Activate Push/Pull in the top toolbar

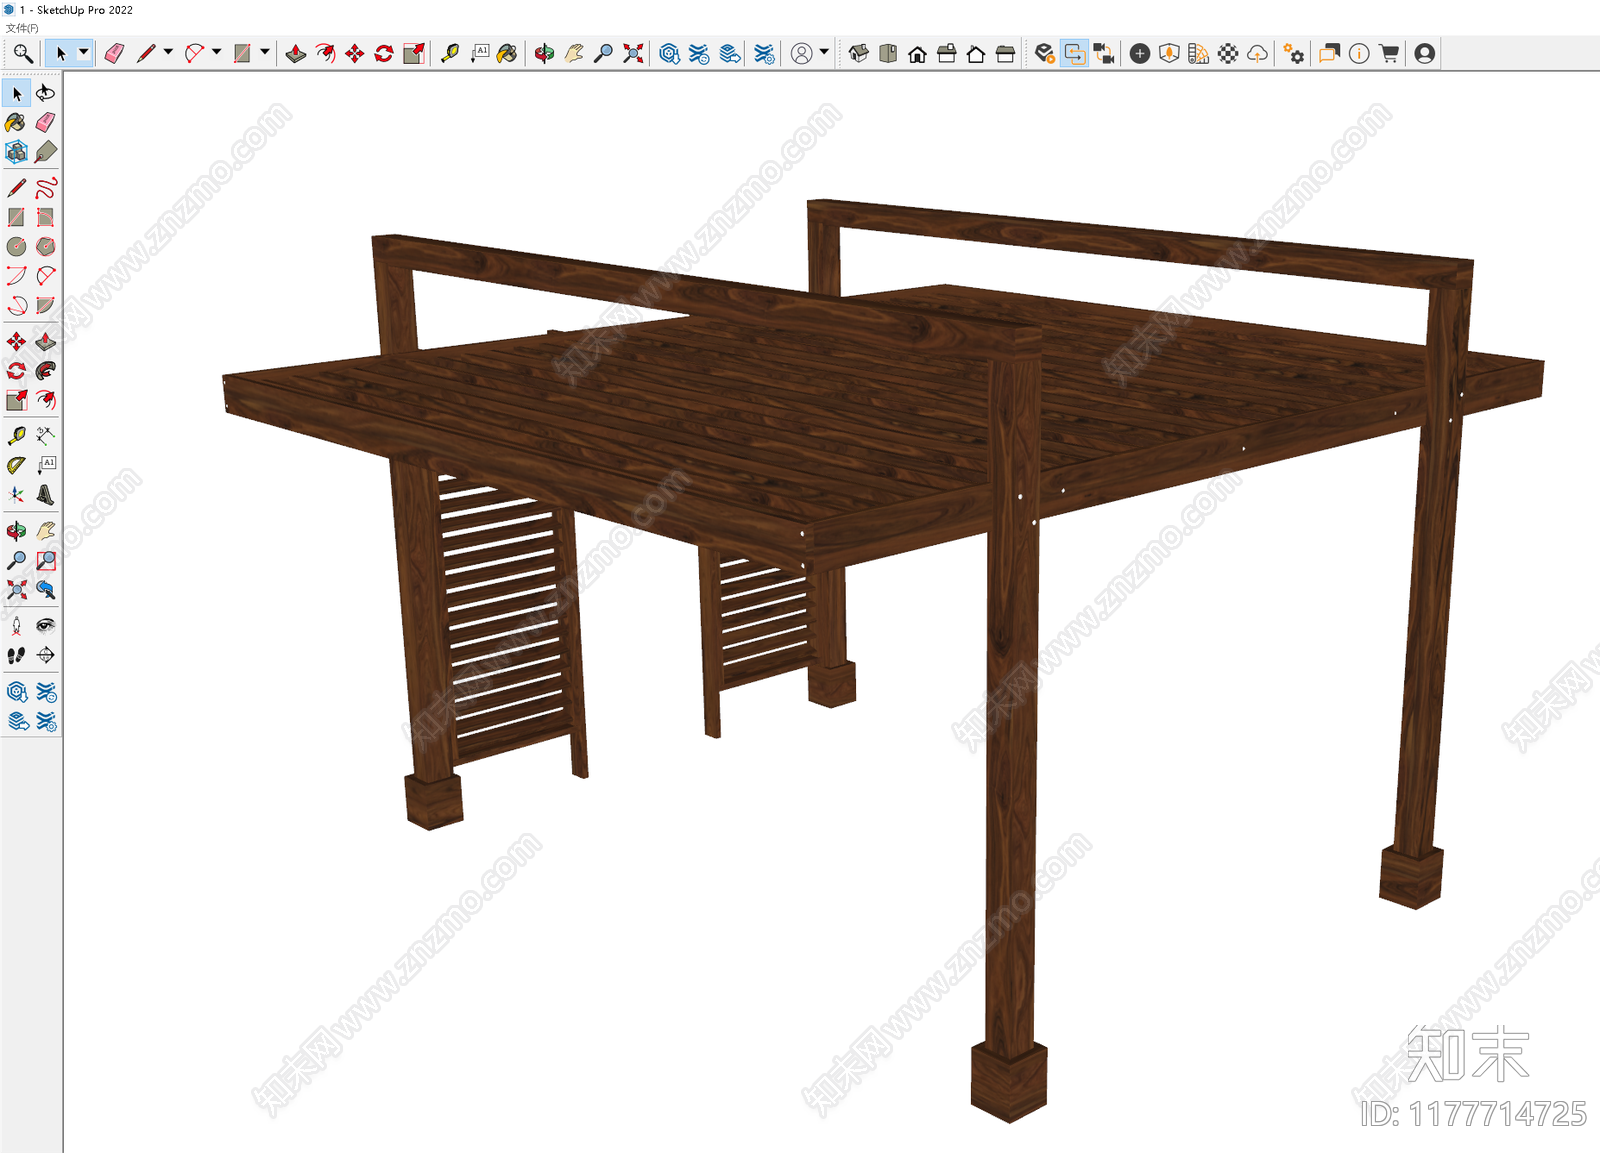click(295, 53)
